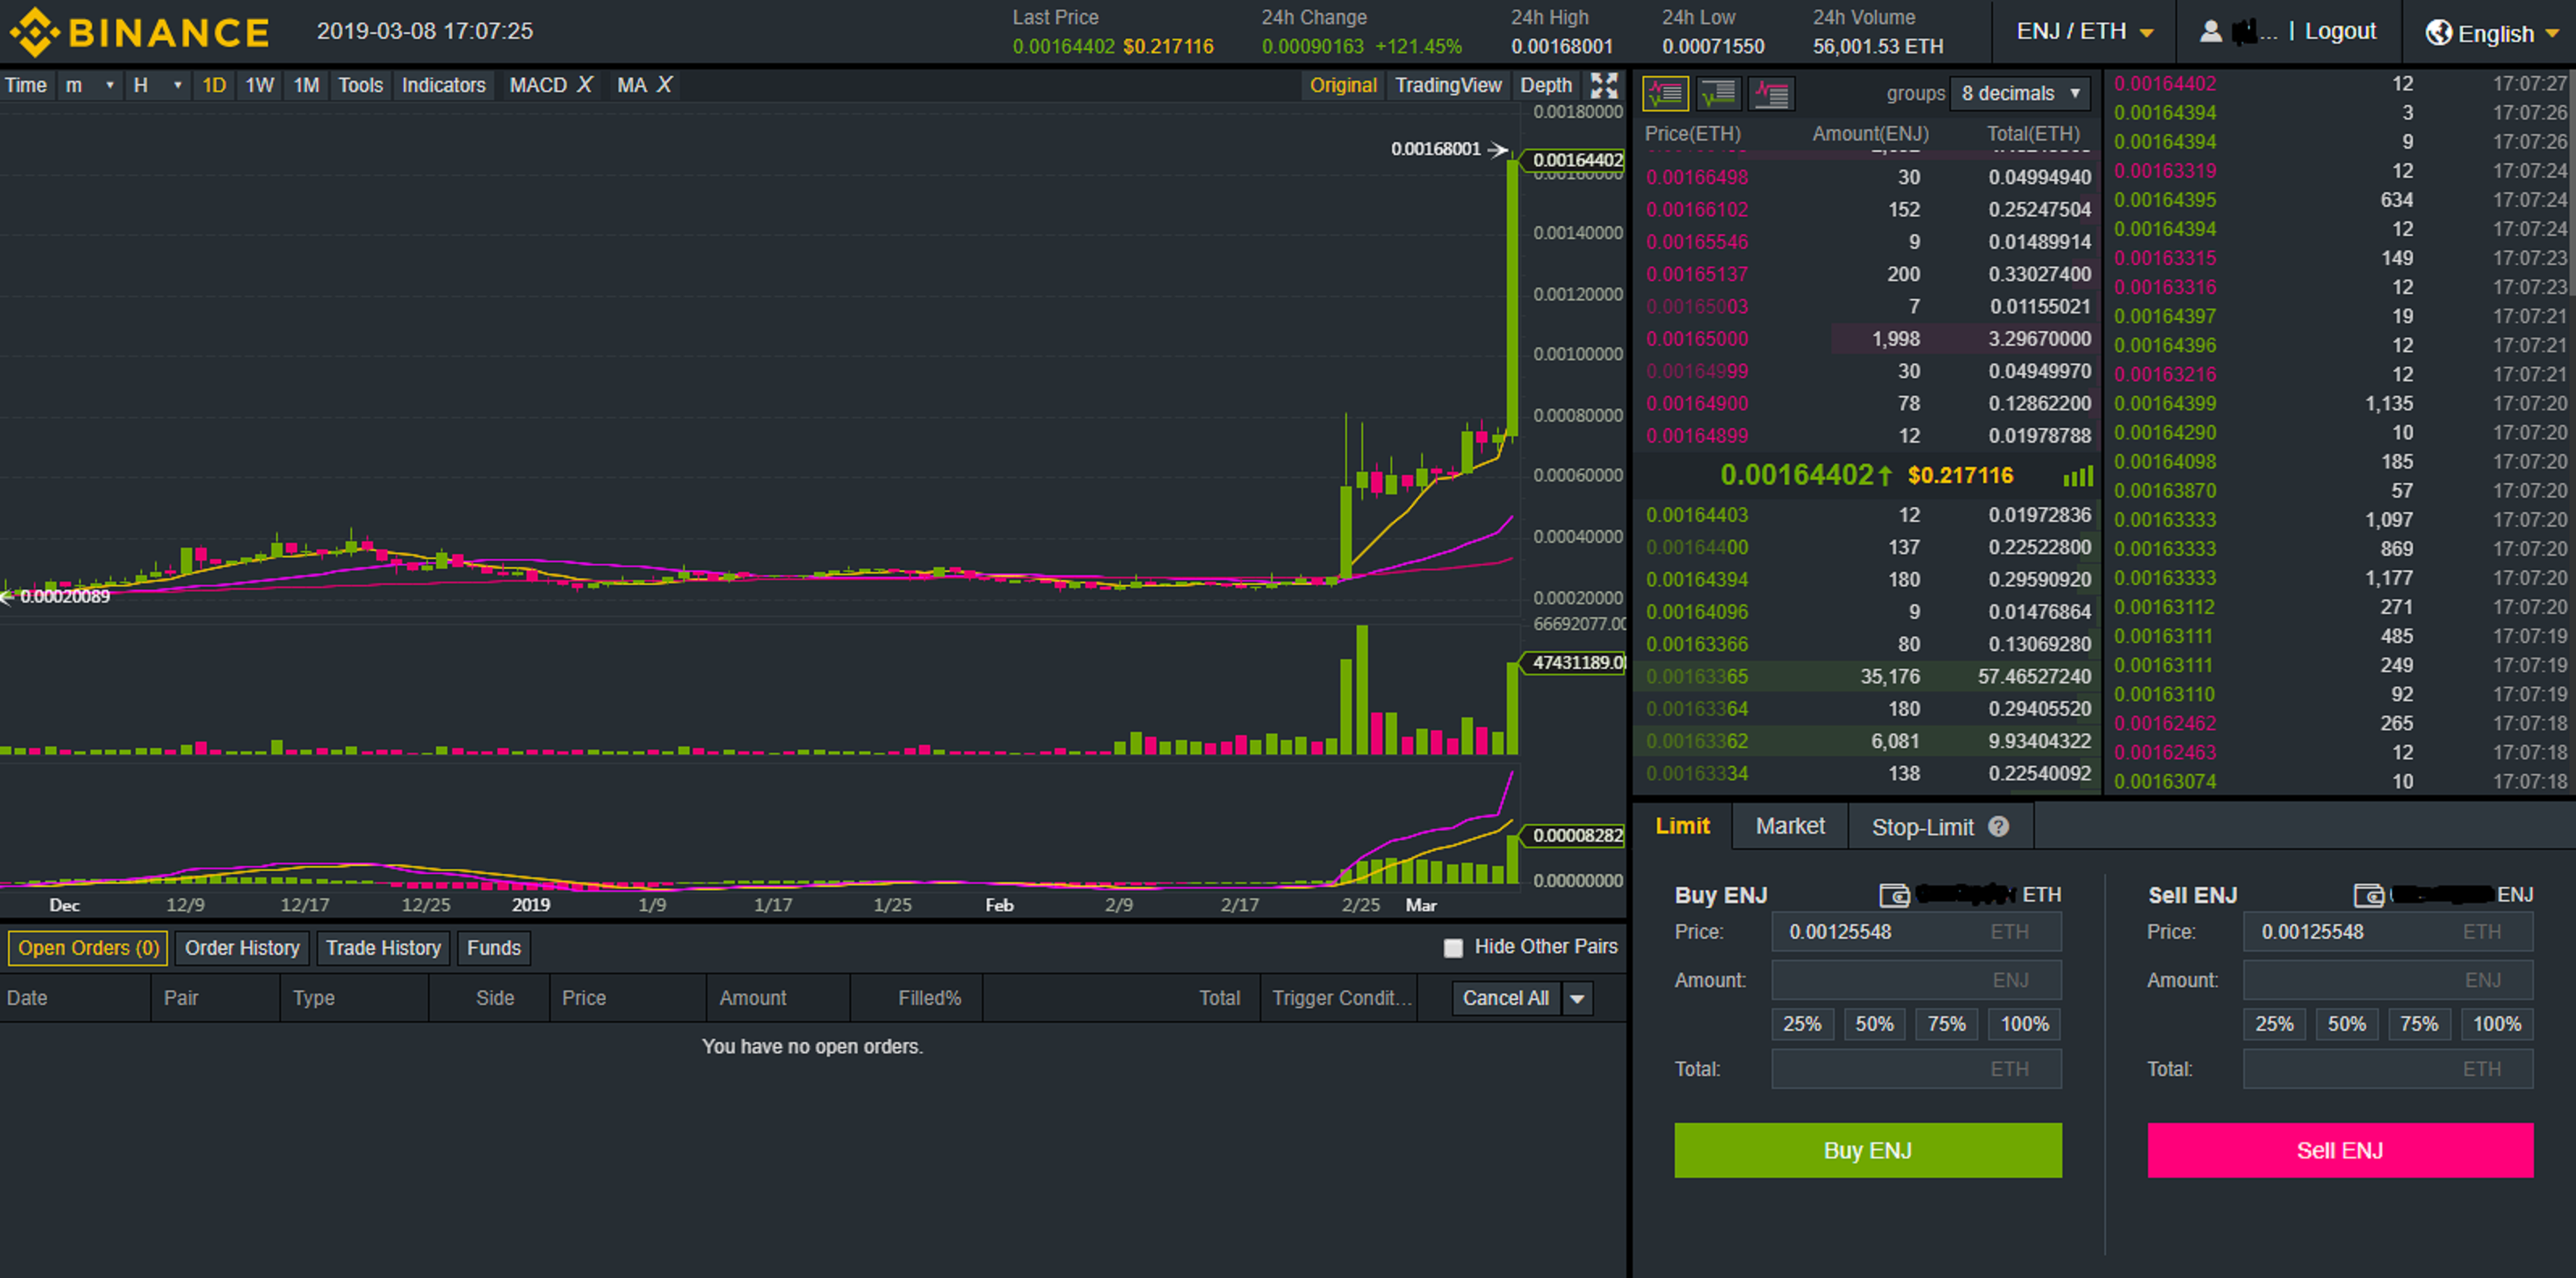The height and width of the screenshot is (1278, 2576).
Task: Click the globe language icon
Action: pyautogui.click(x=2438, y=33)
